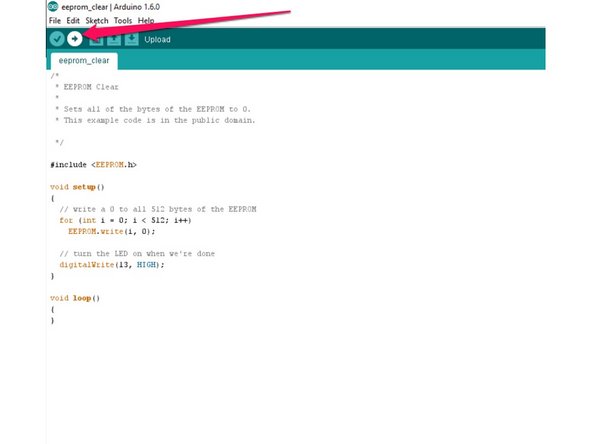592x444 pixels.
Task: Click the 'void loop()' line
Action: 75,298
